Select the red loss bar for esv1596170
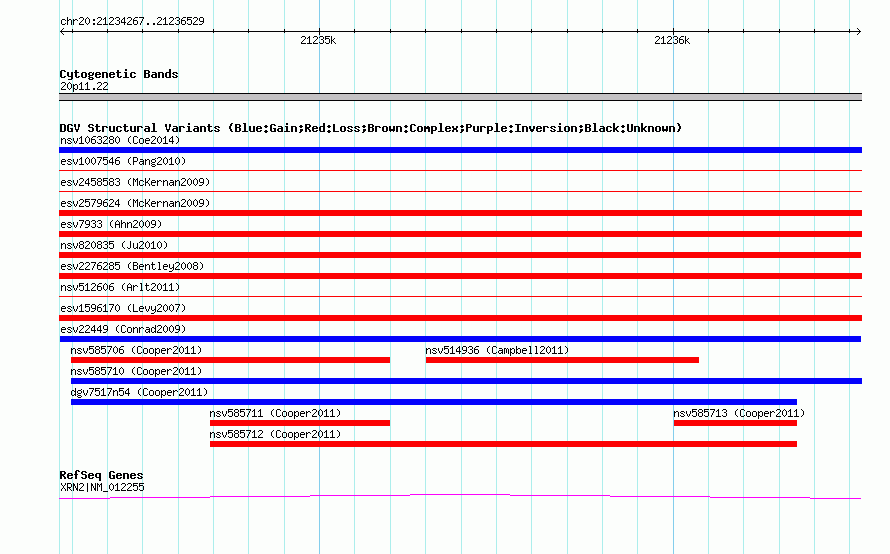890x554 pixels. pos(460,318)
